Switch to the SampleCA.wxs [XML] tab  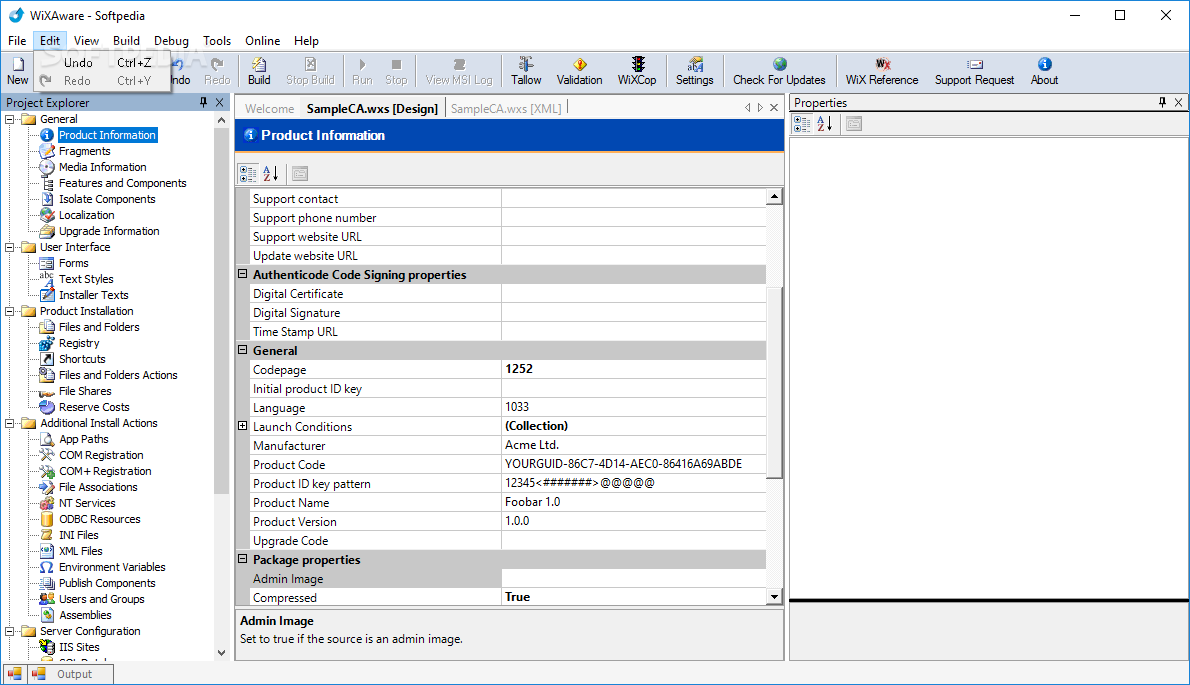[x=506, y=108]
